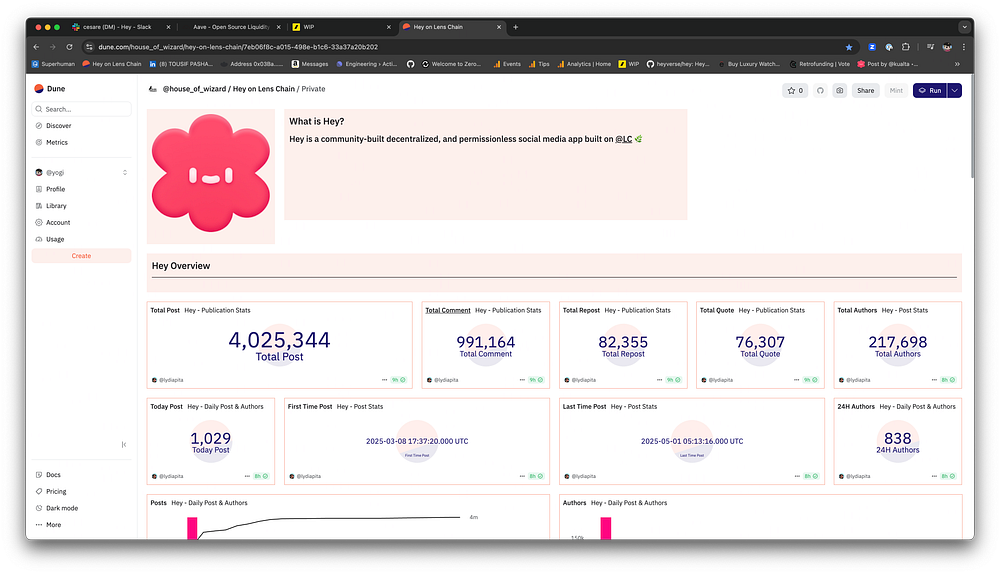Open Library in the sidebar
This screenshot has height=574, width=1000.
coord(51,205)
